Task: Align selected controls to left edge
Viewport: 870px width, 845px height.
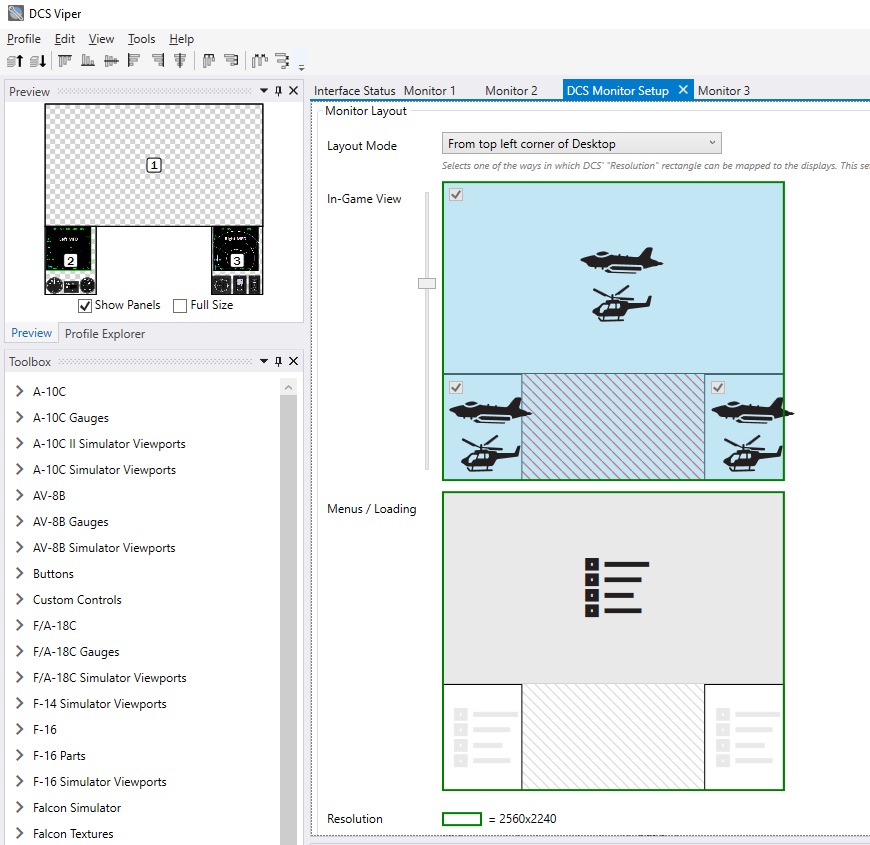Action: click(134, 60)
